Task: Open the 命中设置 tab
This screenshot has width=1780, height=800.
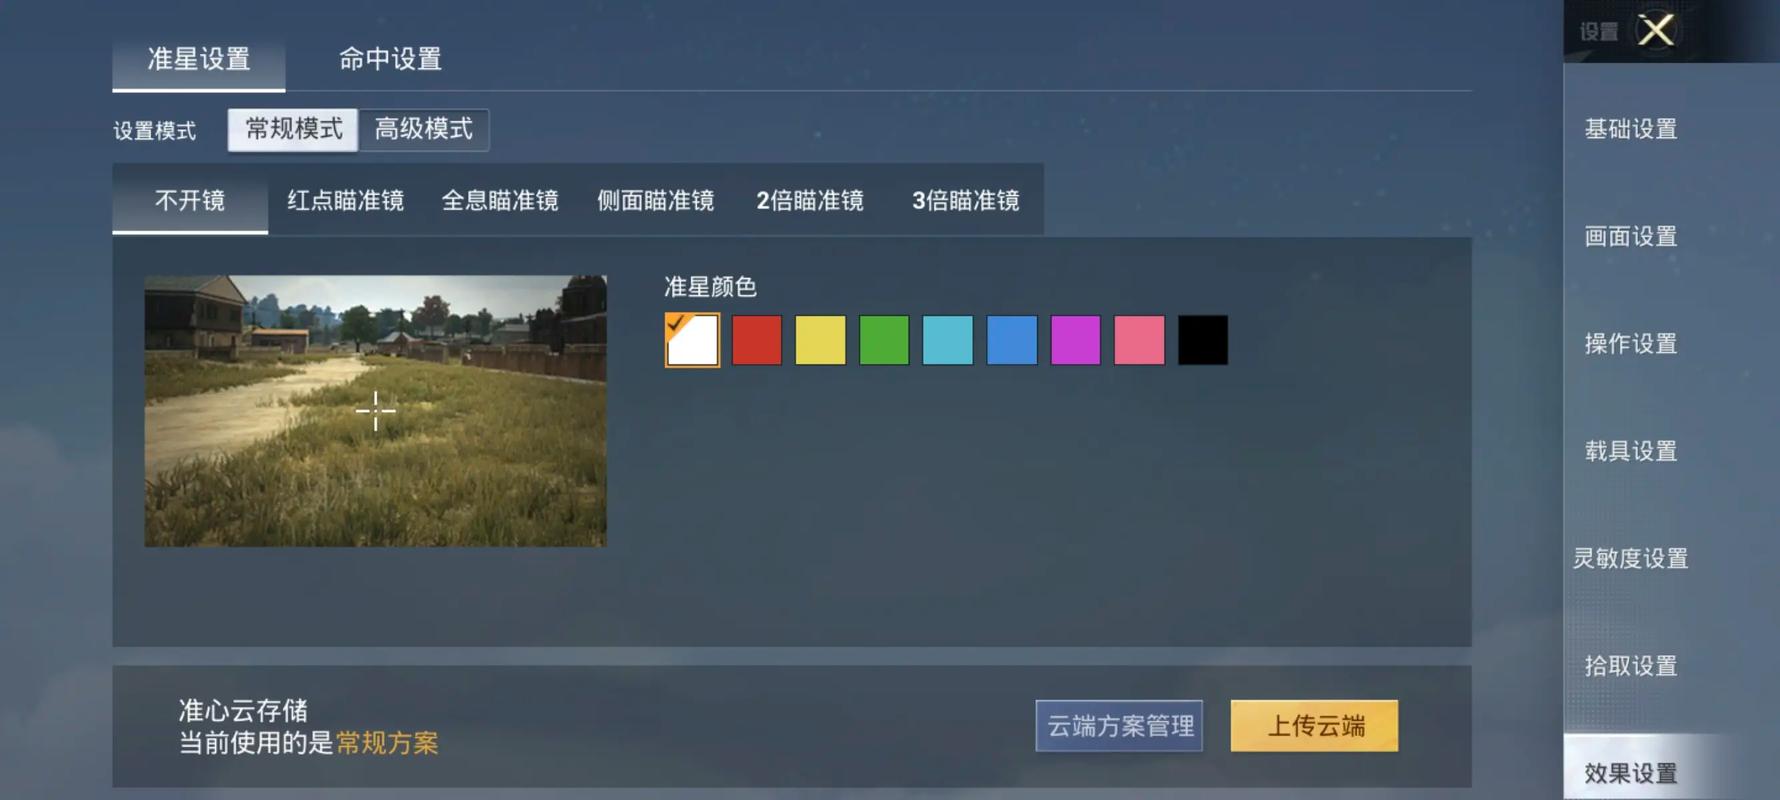Action: [390, 60]
